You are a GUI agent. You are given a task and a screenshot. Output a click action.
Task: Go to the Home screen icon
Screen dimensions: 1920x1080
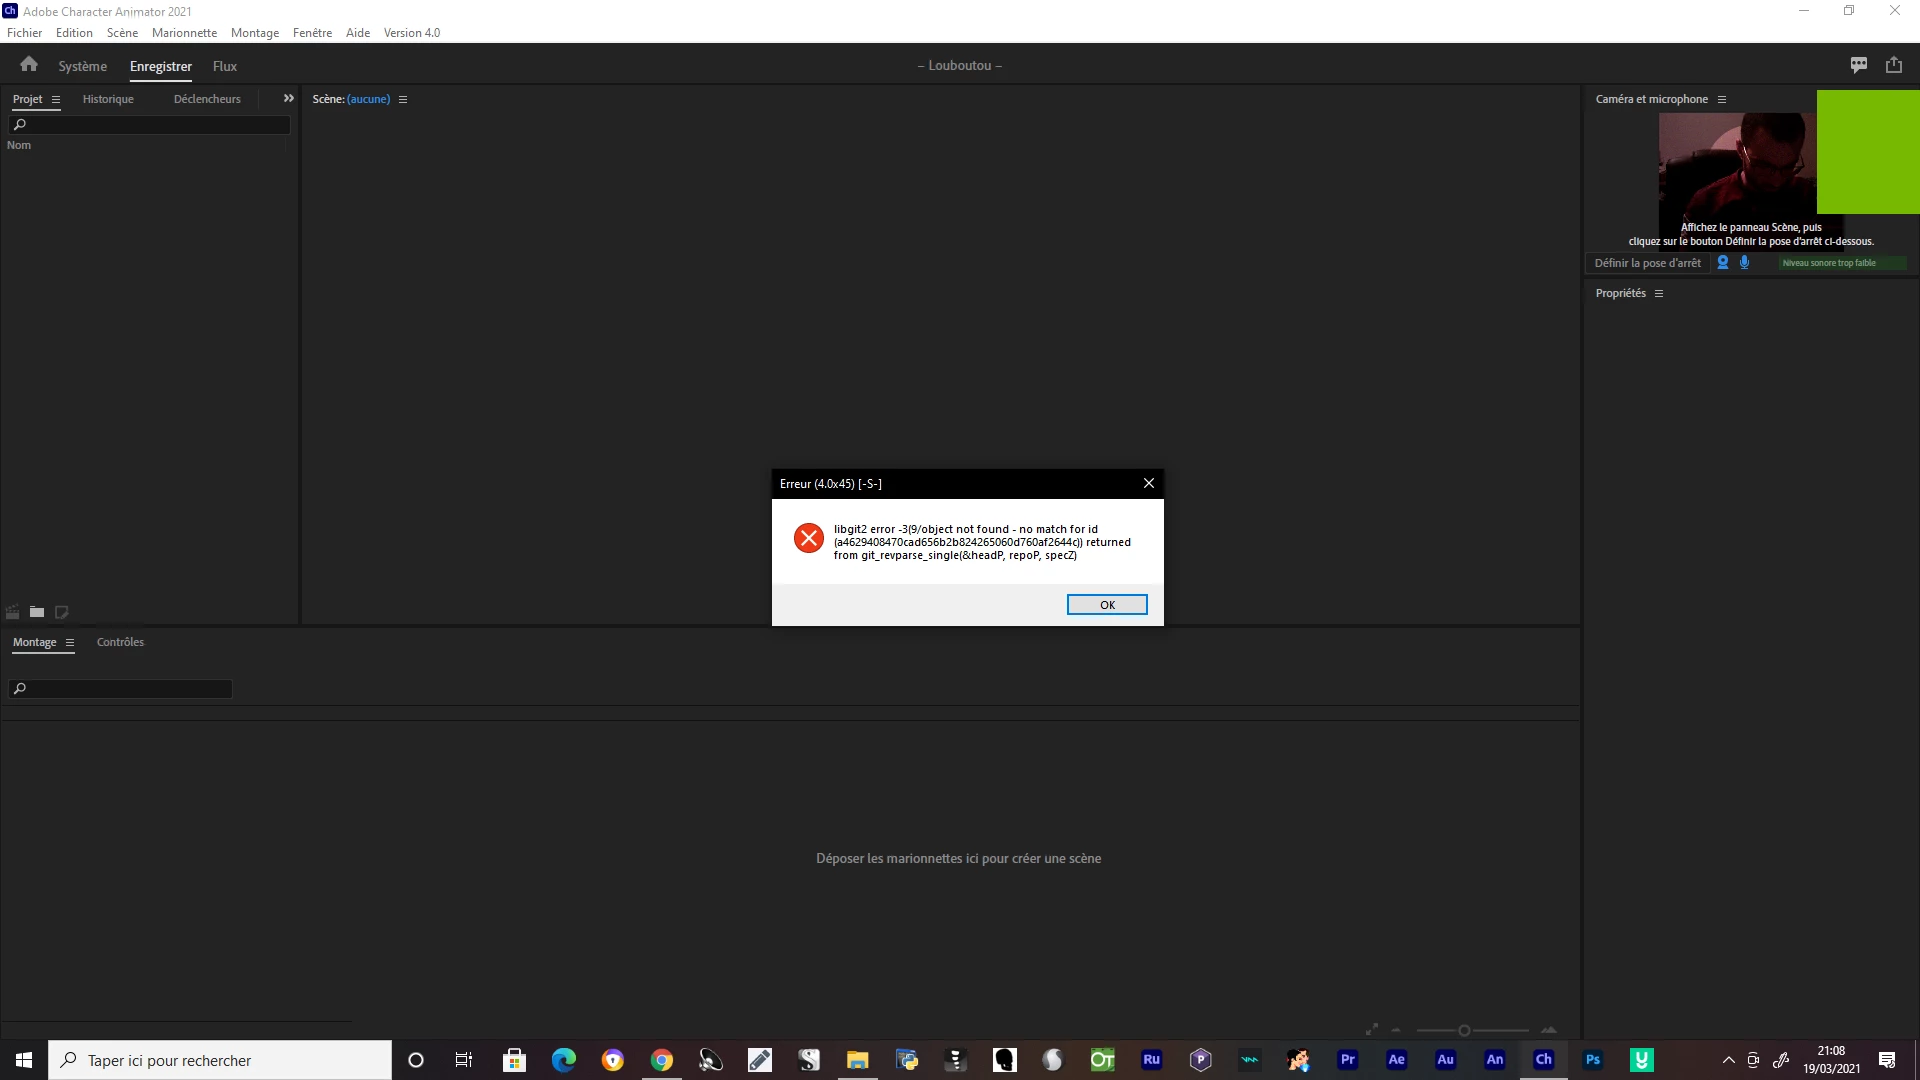pos(28,65)
